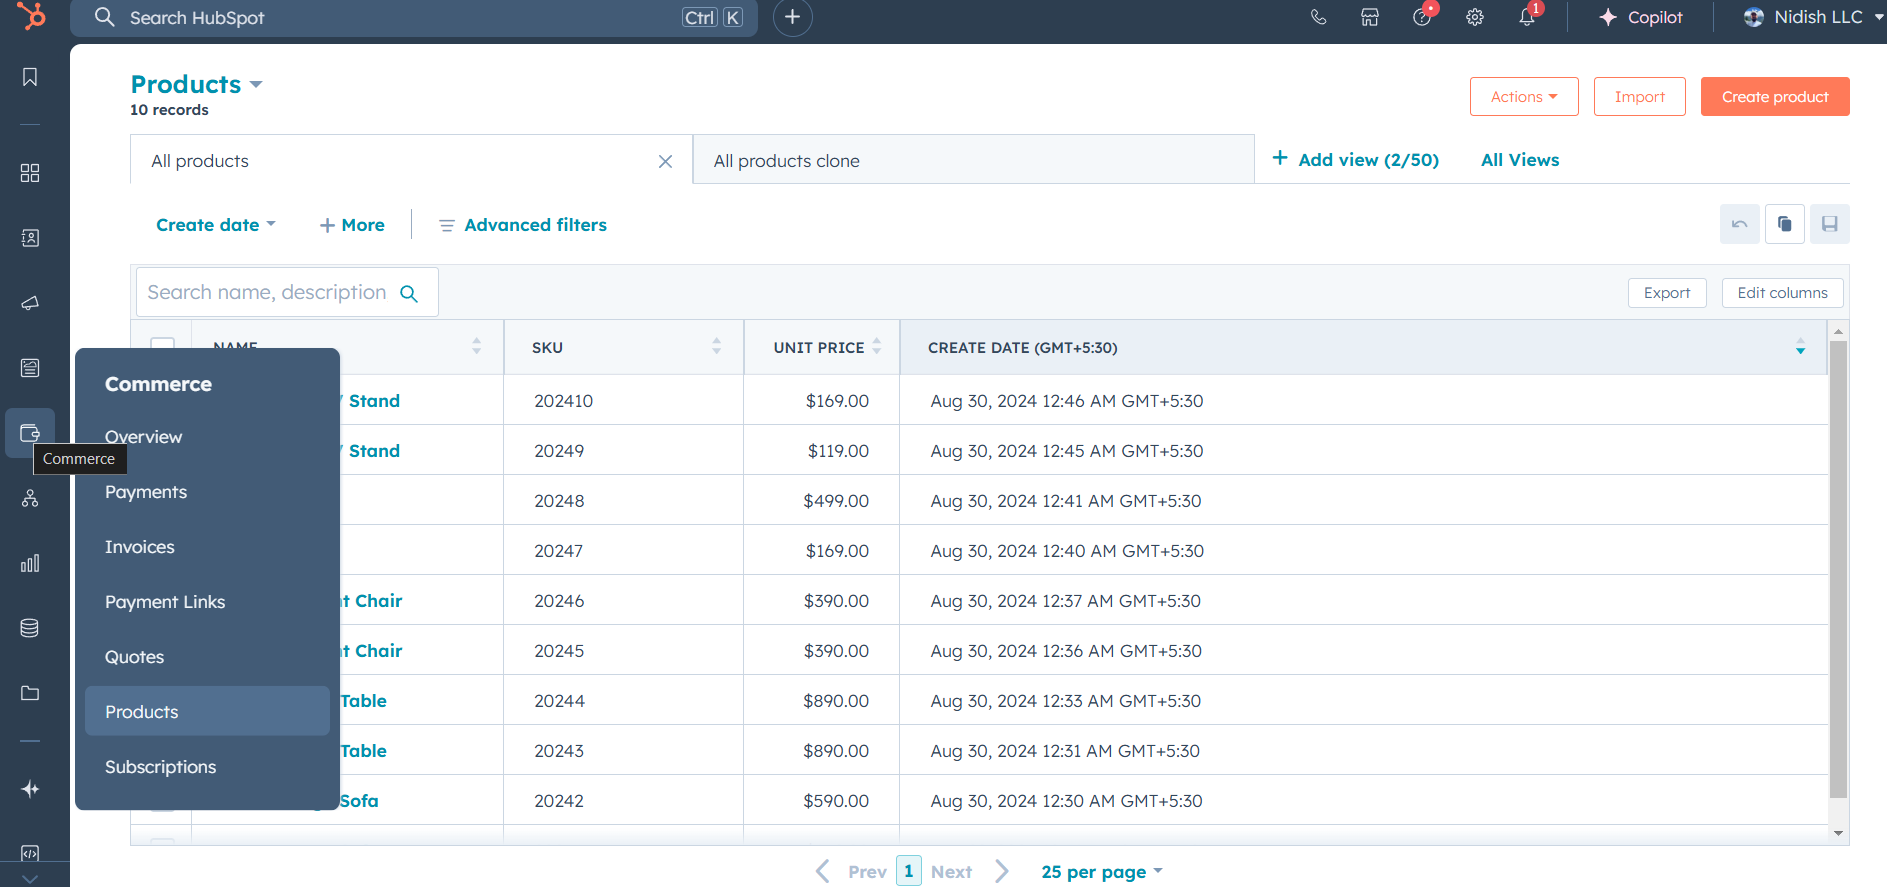Go to page 1 in pagination
Screen dimensions: 1887x887
(x=908, y=871)
